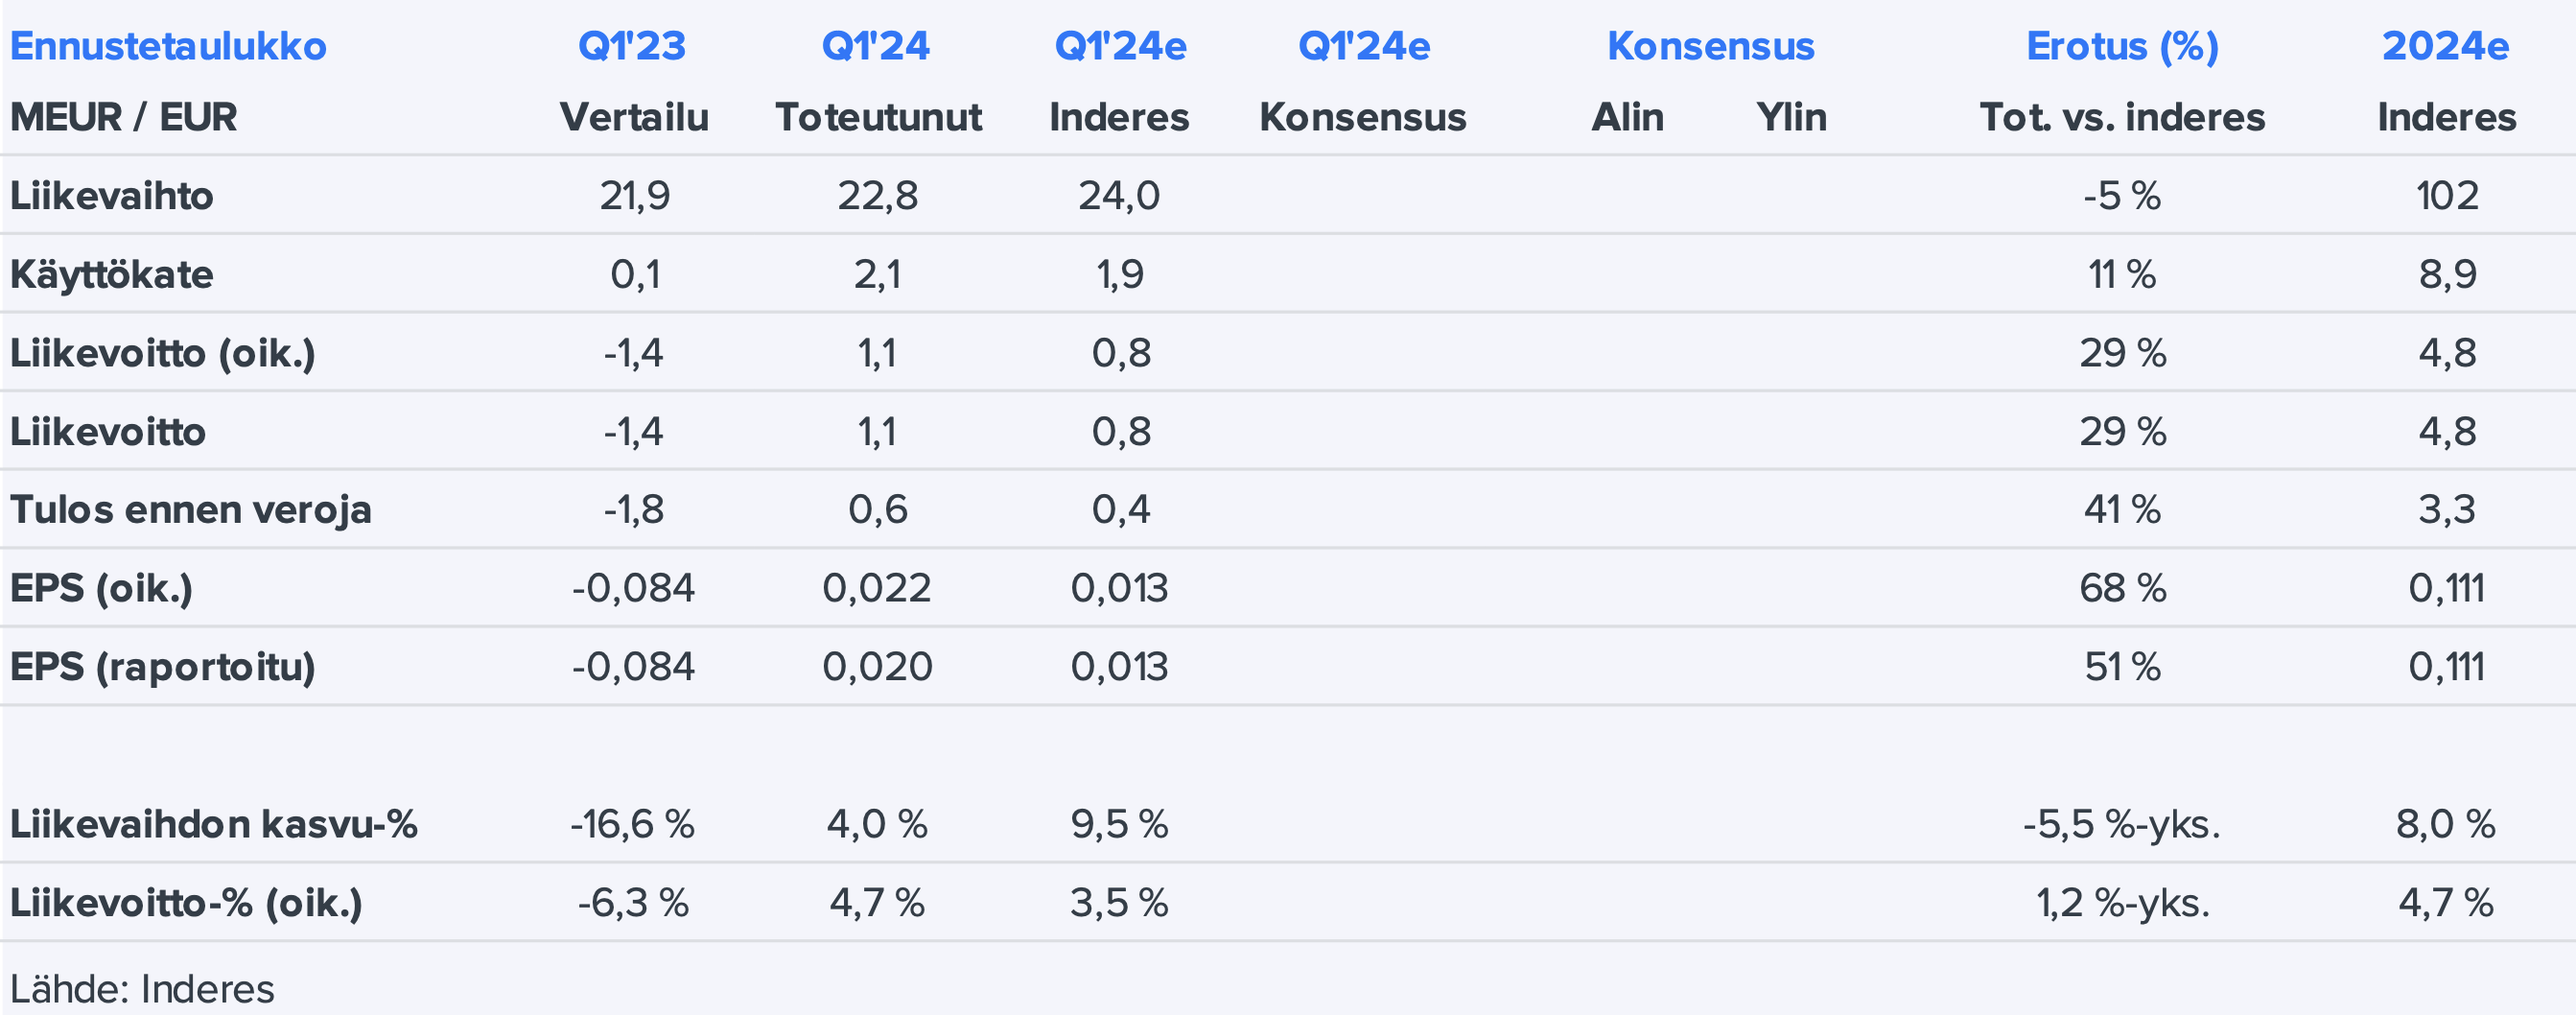Select the Käyttökate difference value 11 %
Image resolution: width=2576 pixels, height=1015 pixels.
pyautogui.click(x=2122, y=274)
